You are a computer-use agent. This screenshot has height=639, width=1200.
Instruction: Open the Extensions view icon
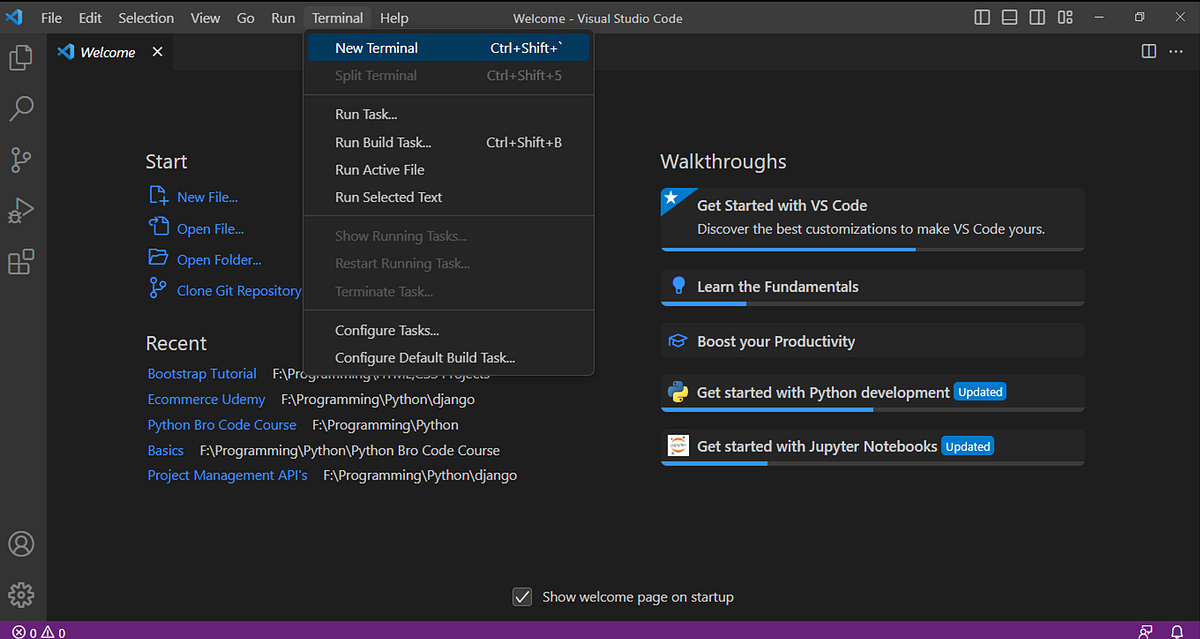tap(21, 262)
